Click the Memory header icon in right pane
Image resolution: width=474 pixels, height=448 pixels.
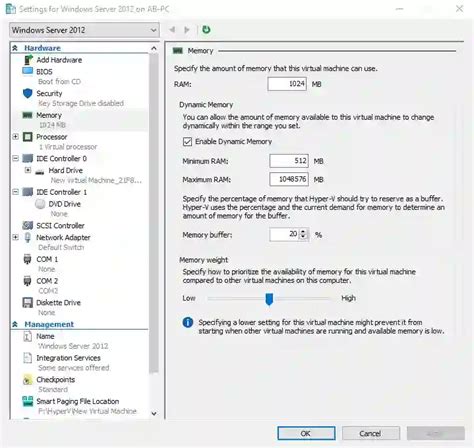(178, 51)
